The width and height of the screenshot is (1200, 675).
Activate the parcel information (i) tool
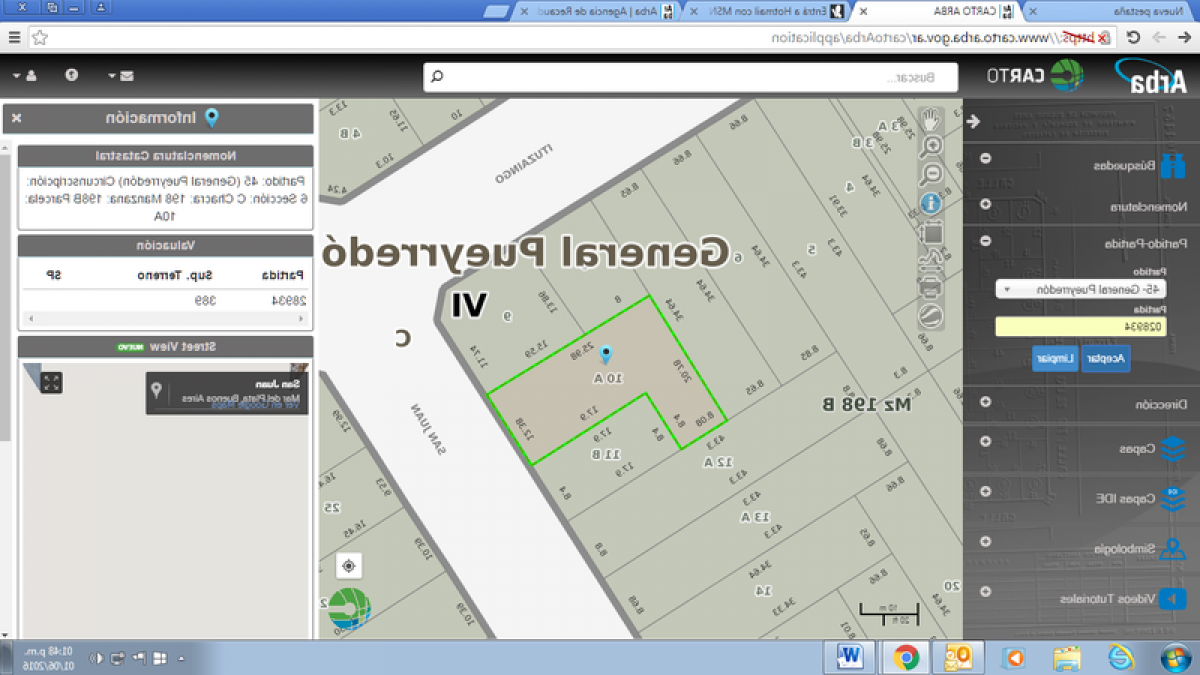pyautogui.click(x=930, y=201)
